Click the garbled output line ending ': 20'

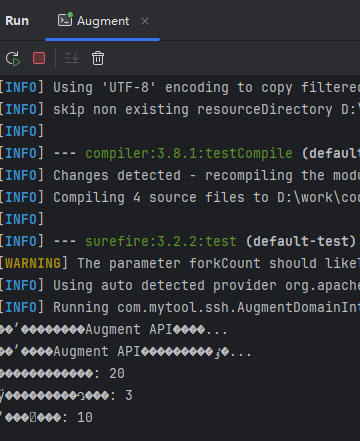(x=62, y=373)
